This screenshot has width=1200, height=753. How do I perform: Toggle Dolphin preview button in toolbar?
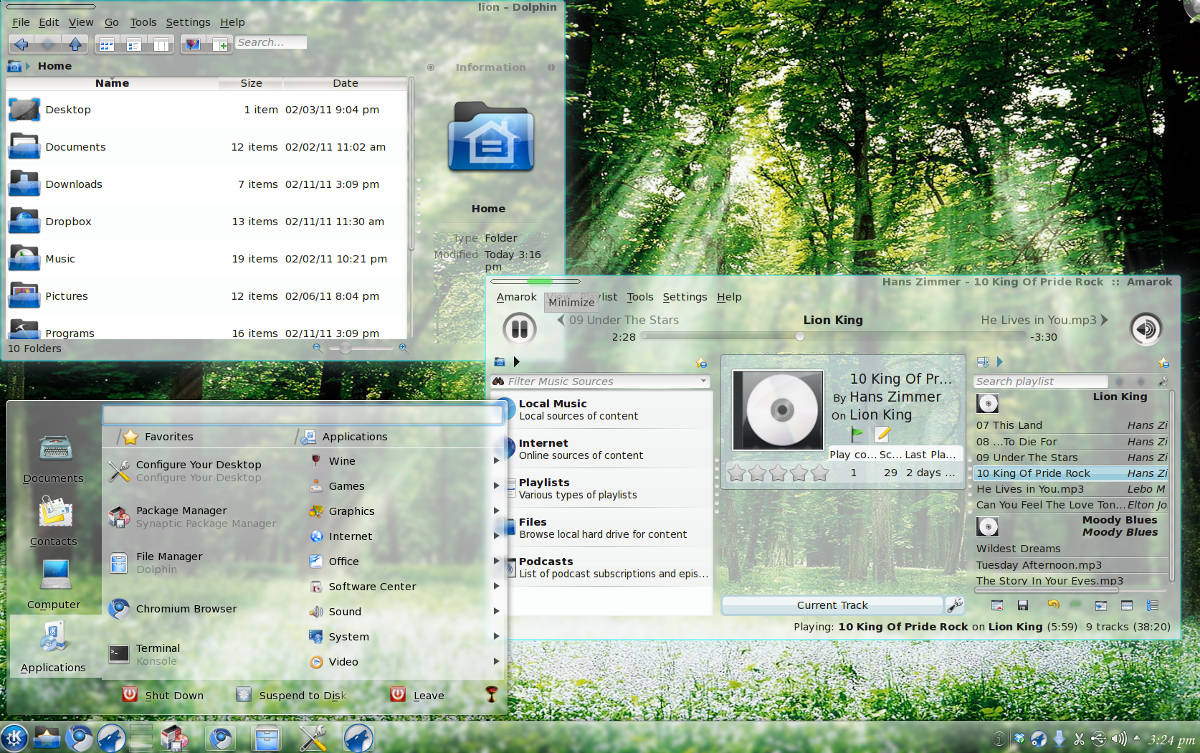coord(192,44)
